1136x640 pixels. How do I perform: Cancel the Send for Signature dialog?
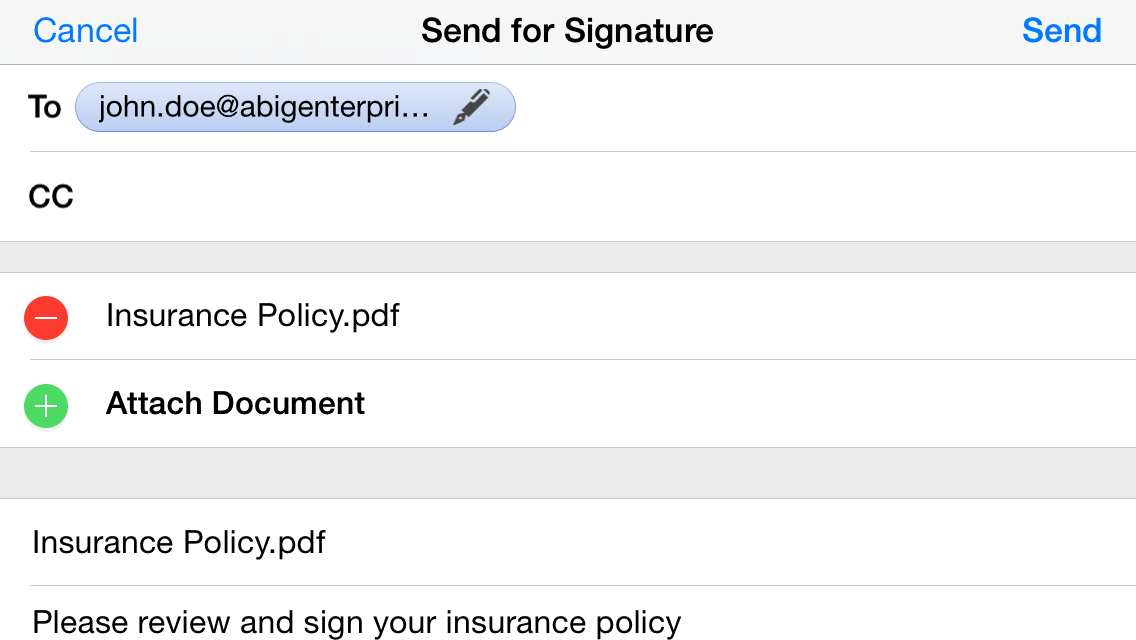pyautogui.click(x=86, y=31)
